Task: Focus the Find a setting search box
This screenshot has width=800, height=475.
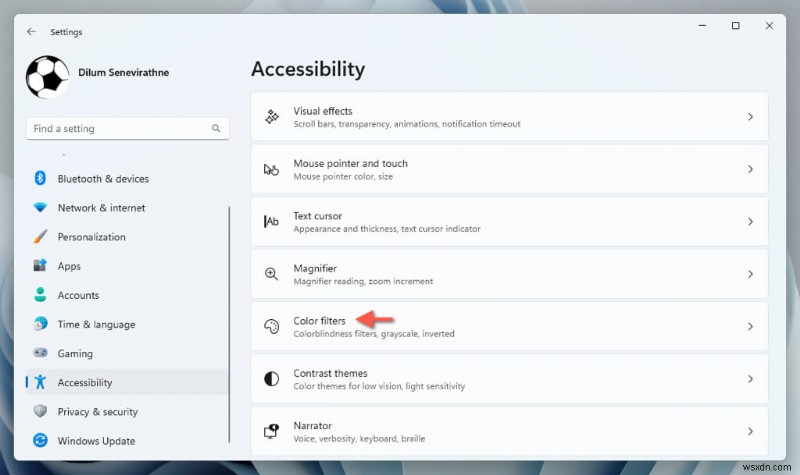Action: [x=128, y=129]
